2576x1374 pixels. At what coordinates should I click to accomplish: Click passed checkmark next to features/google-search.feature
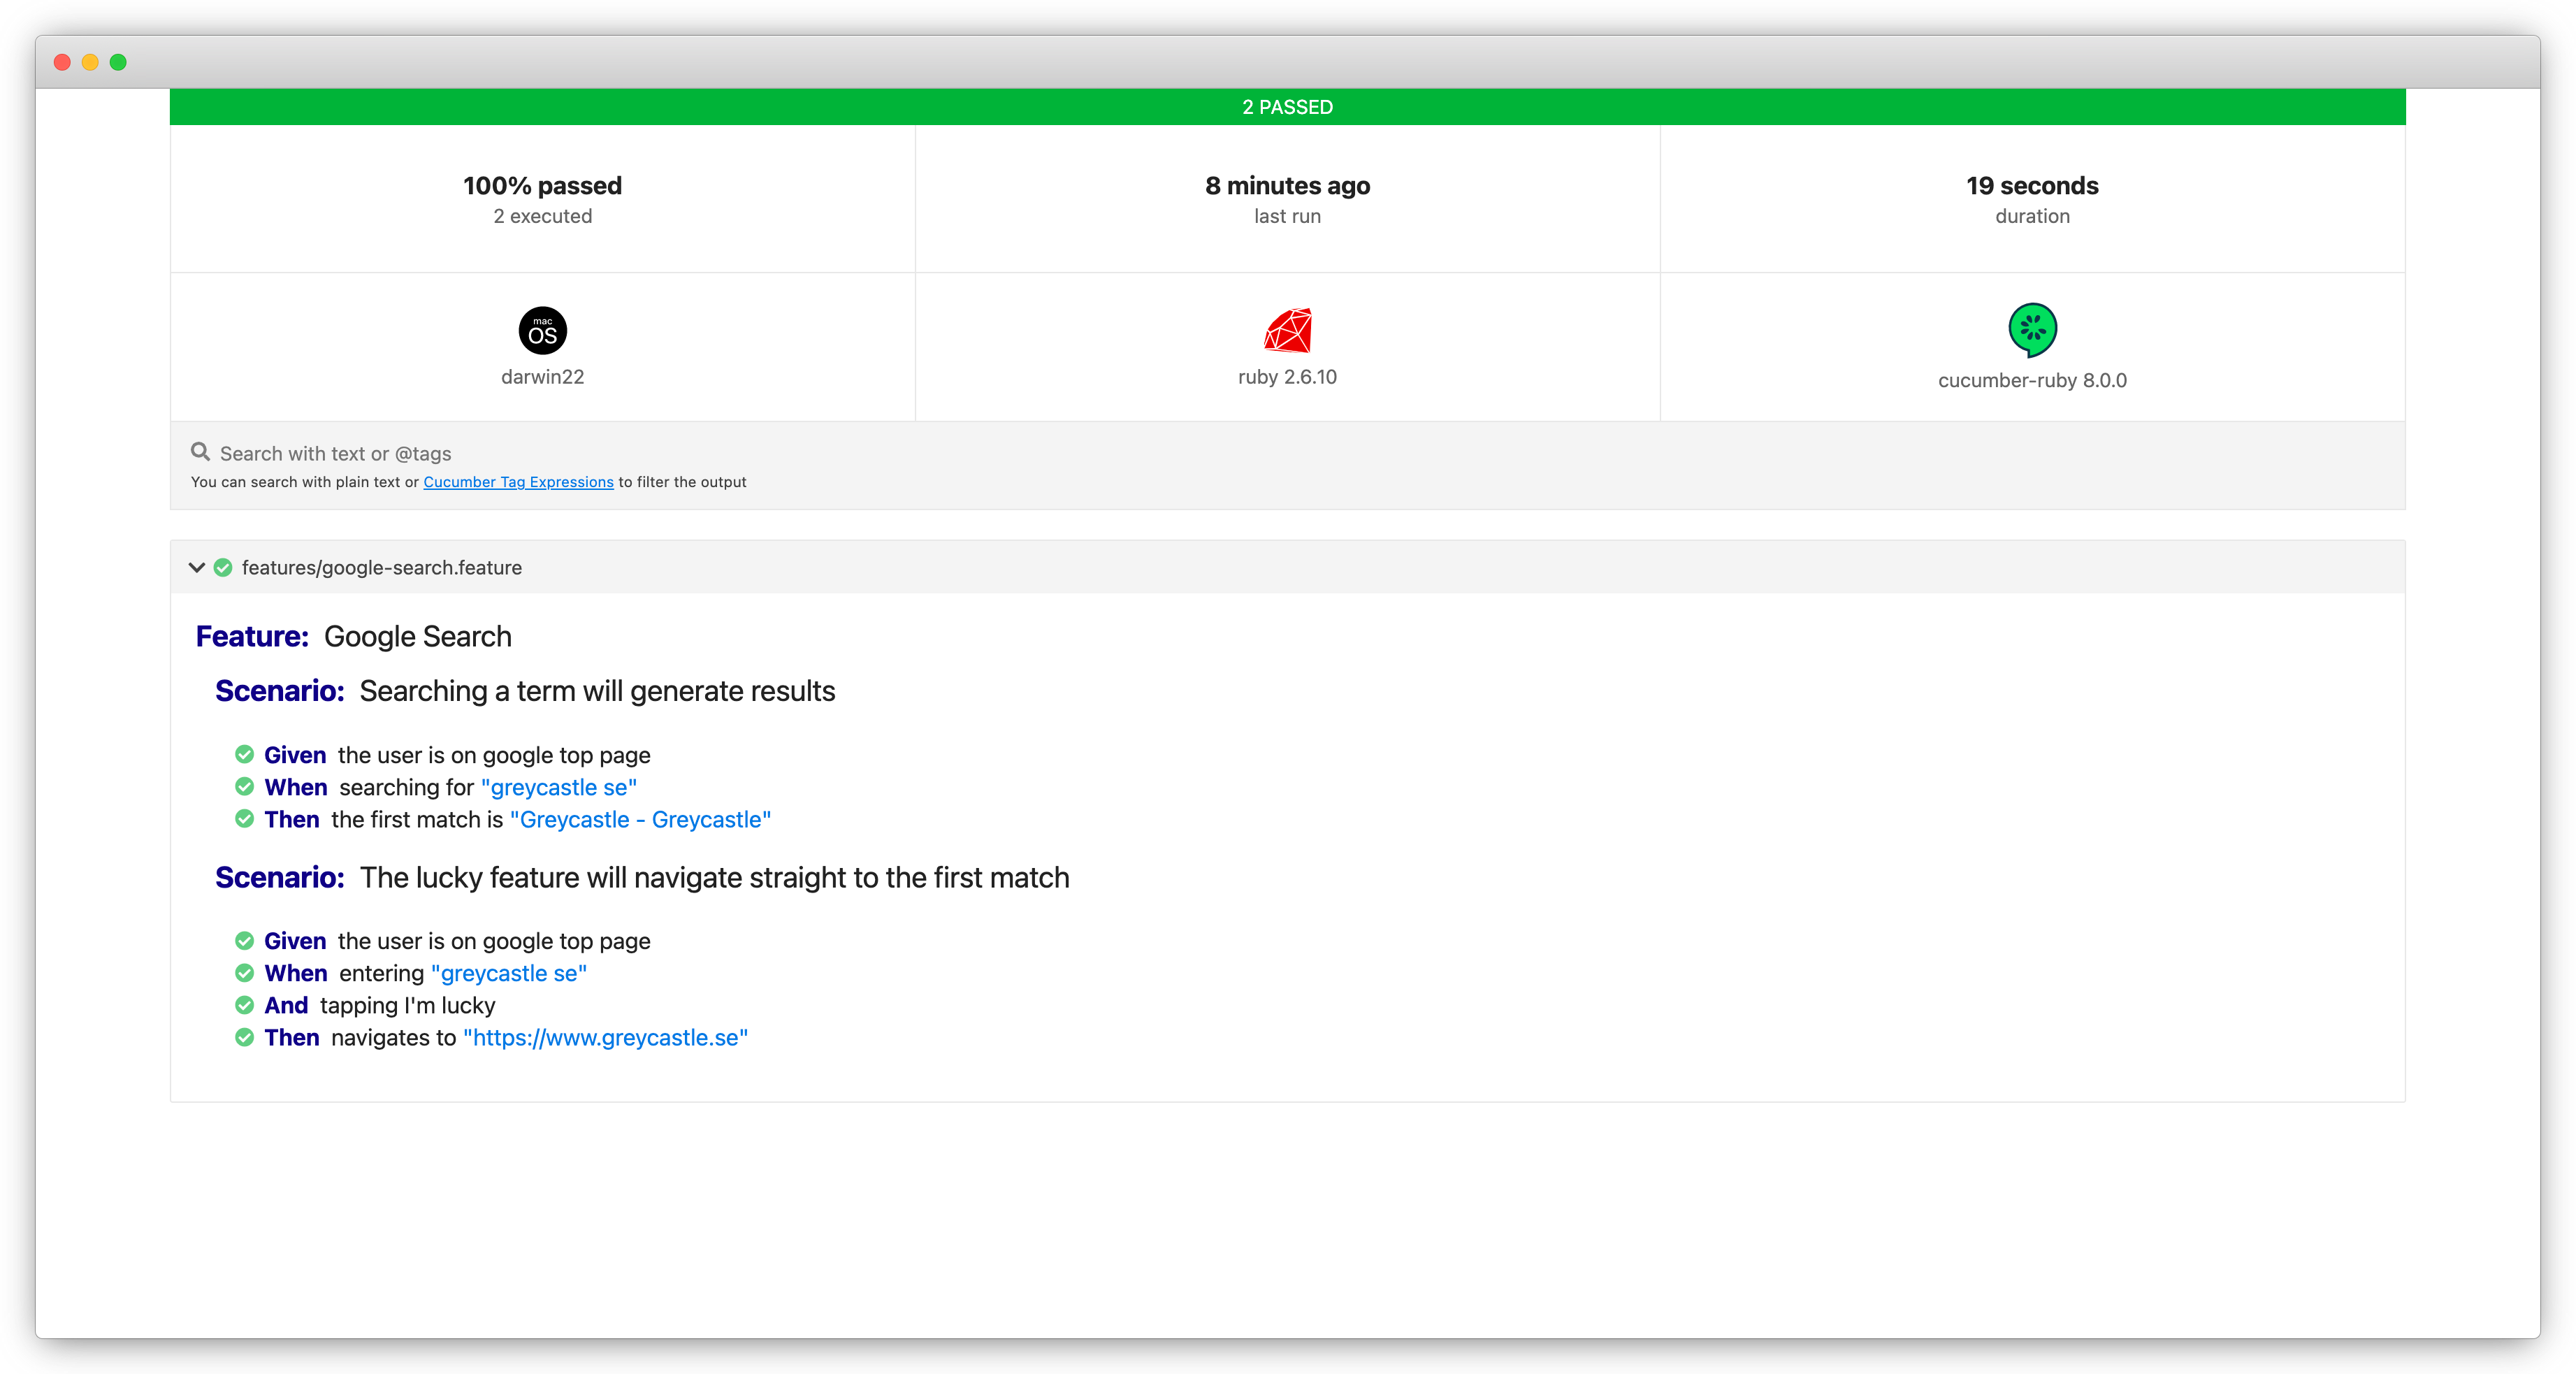pos(223,568)
